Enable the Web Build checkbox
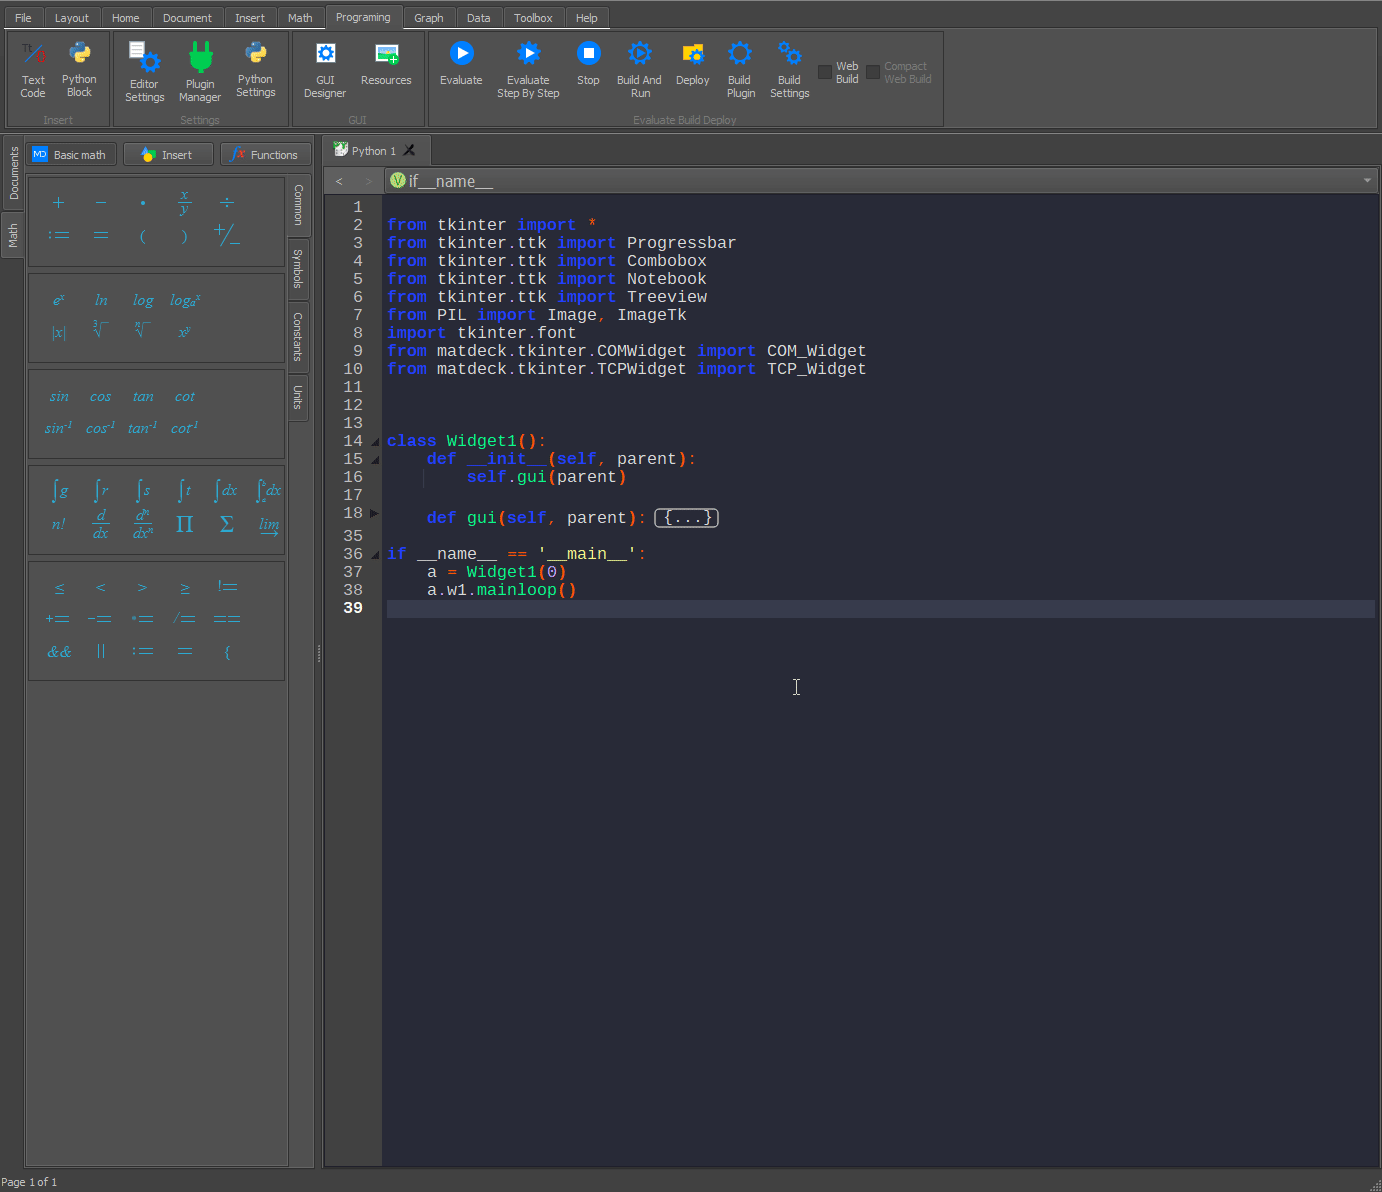 tap(825, 72)
